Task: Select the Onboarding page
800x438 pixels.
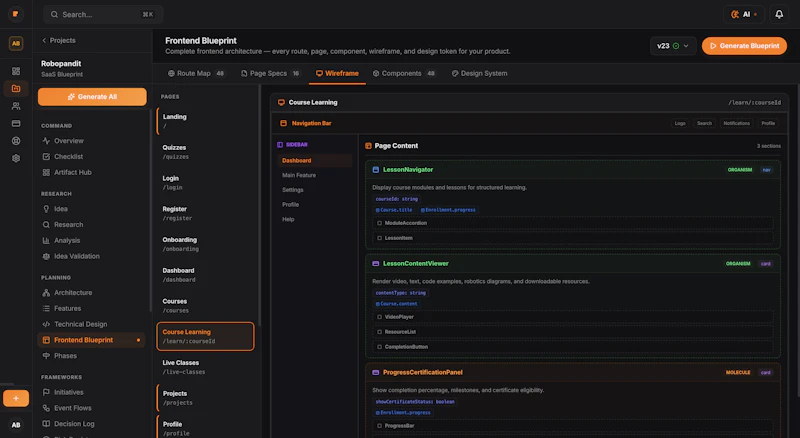Action: click(205, 244)
